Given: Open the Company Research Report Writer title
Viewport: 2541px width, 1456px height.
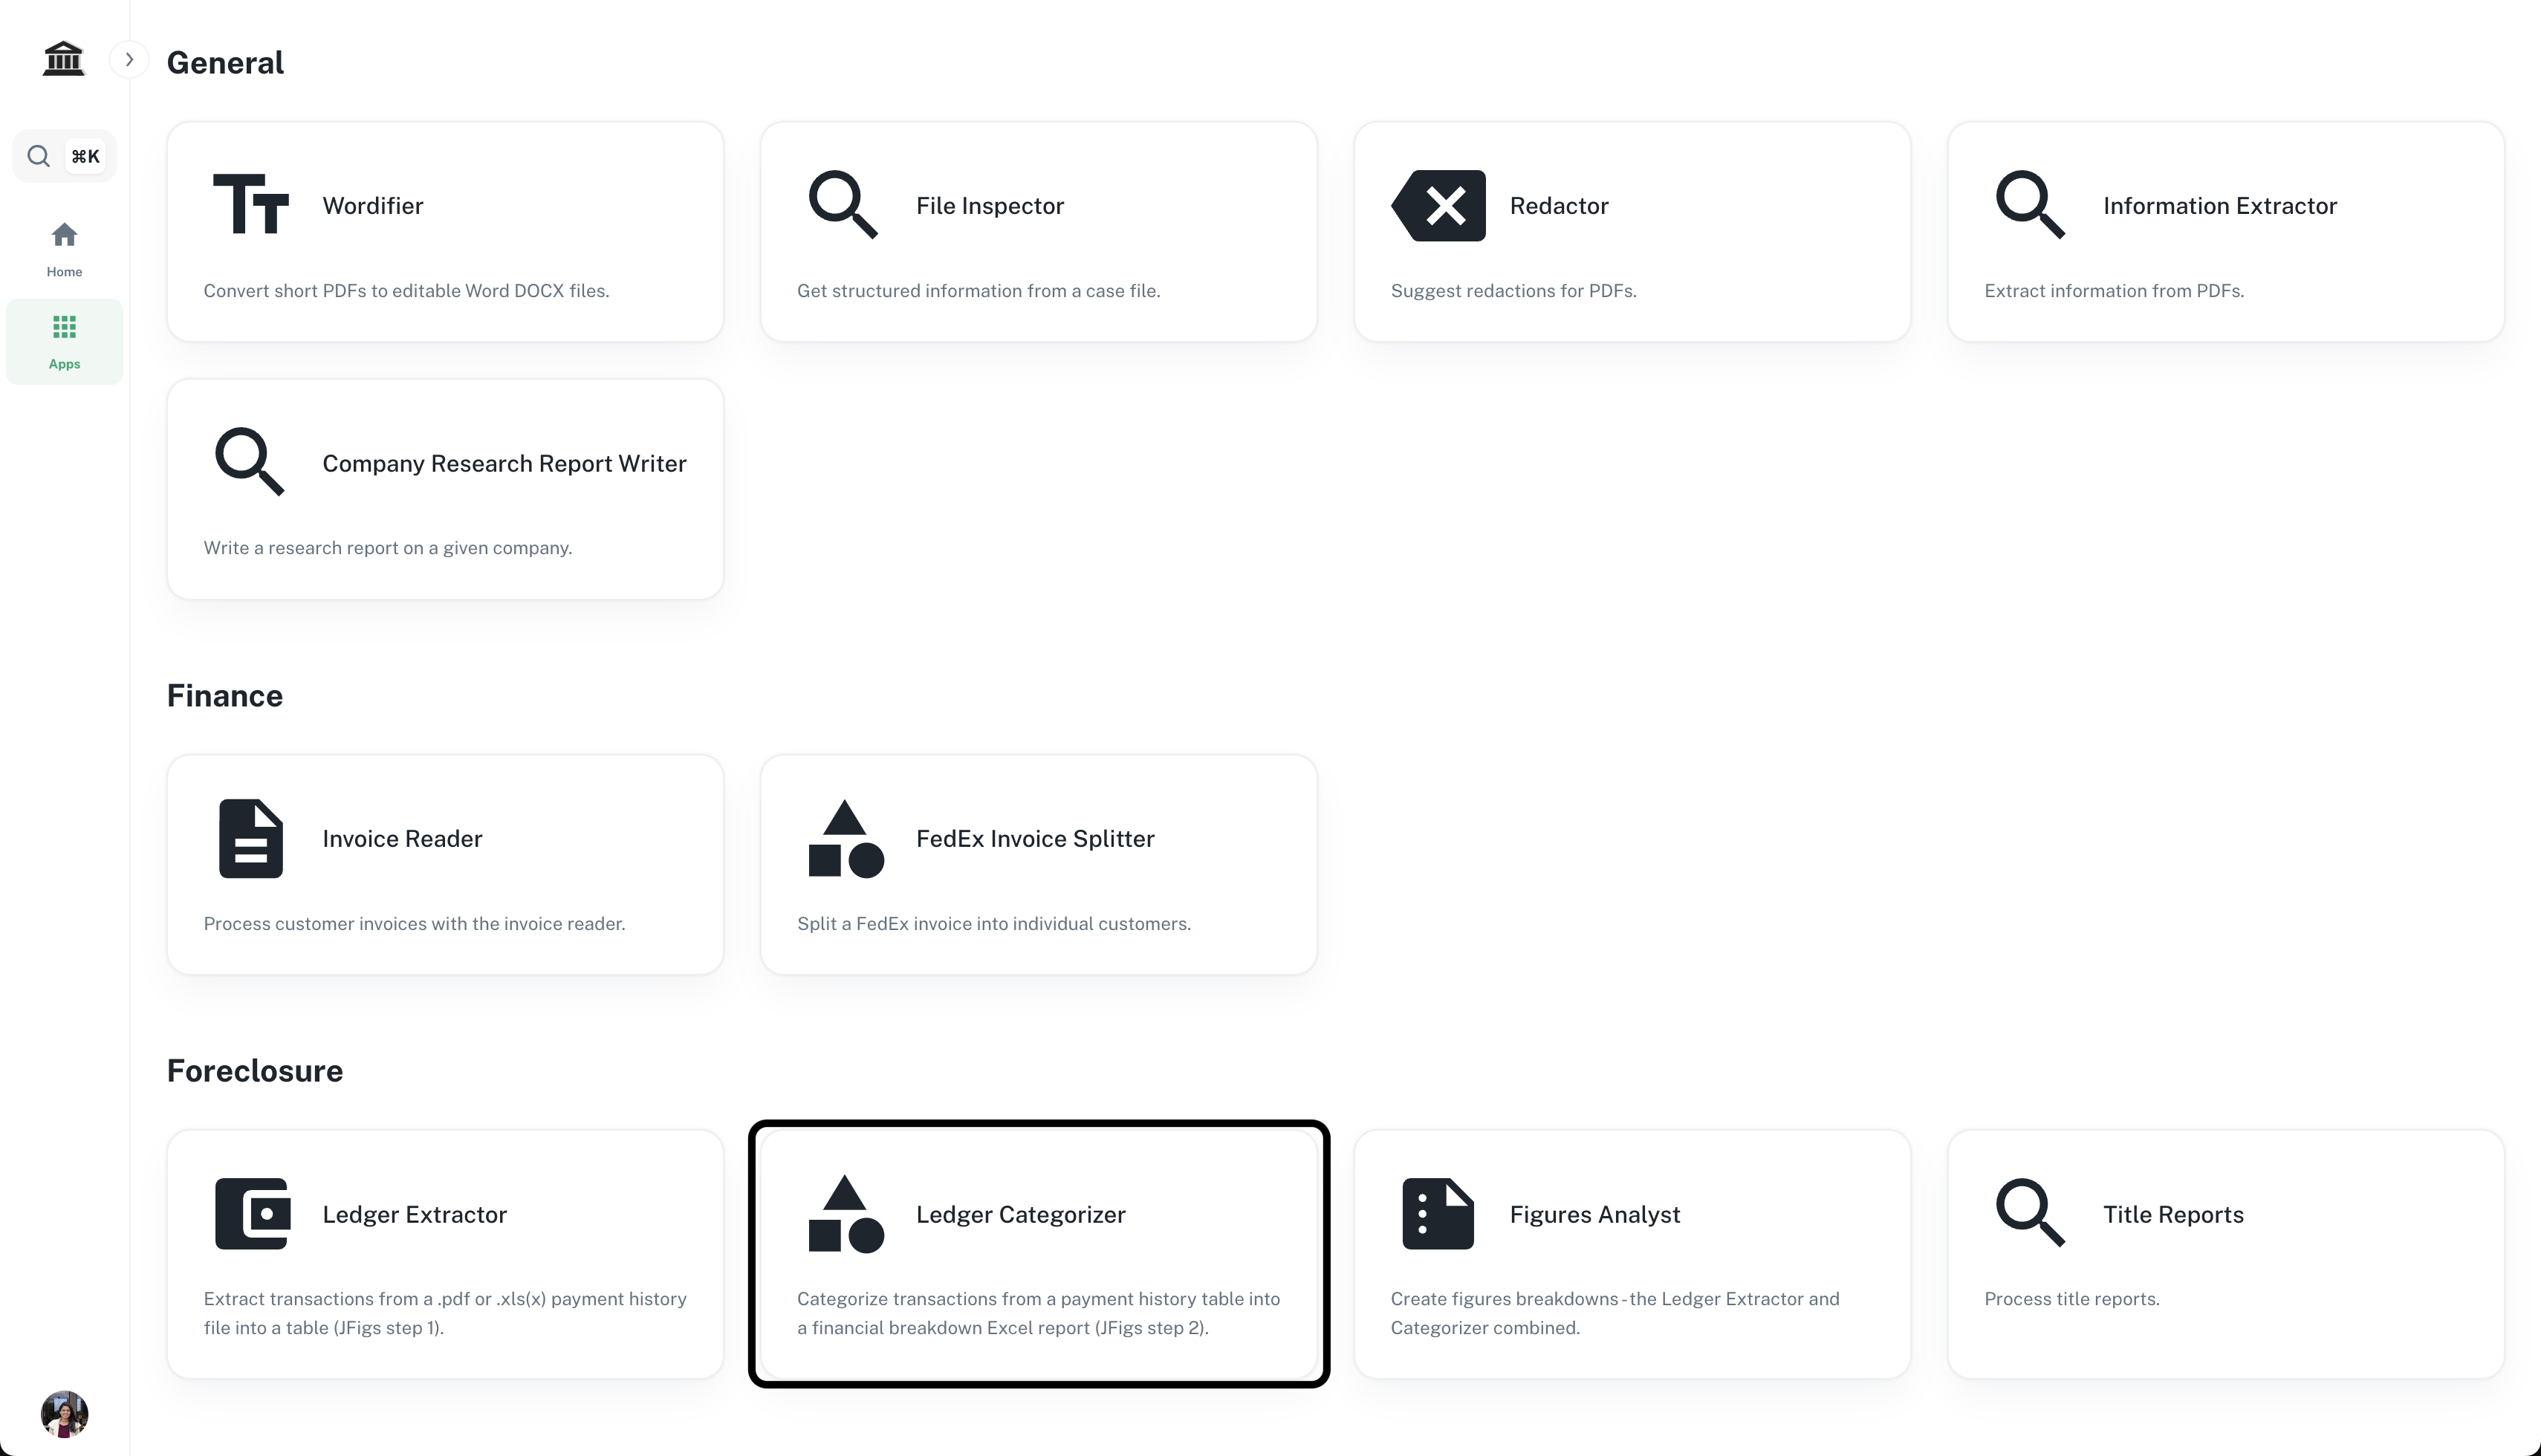Looking at the screenshot, I should [x=504, y=463].
